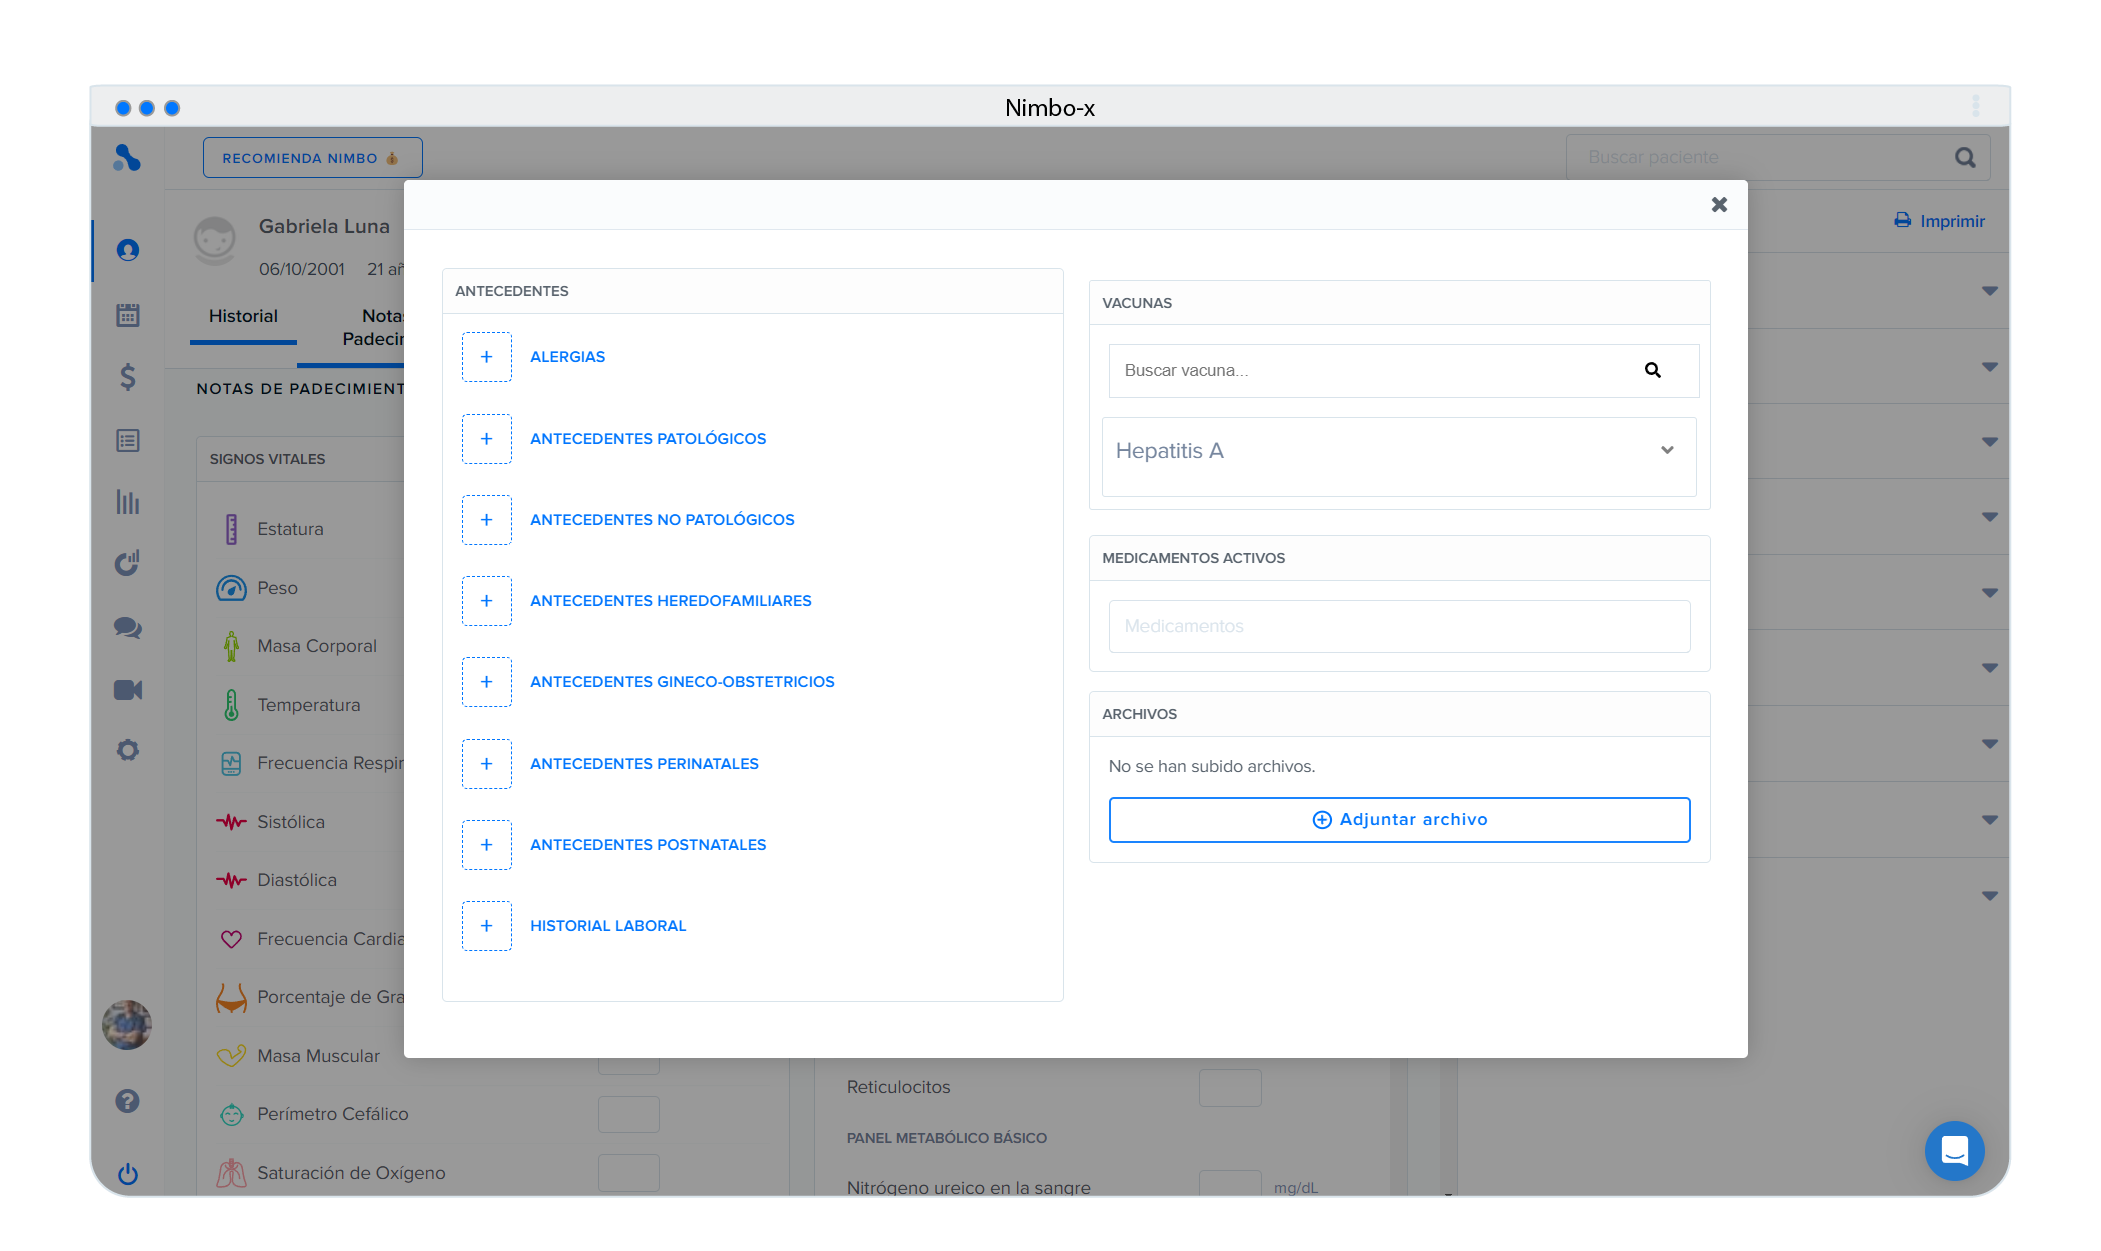Click the calendar icon in sidebar
This screenshot has height=1251, width=2101.
click(128, 315)
